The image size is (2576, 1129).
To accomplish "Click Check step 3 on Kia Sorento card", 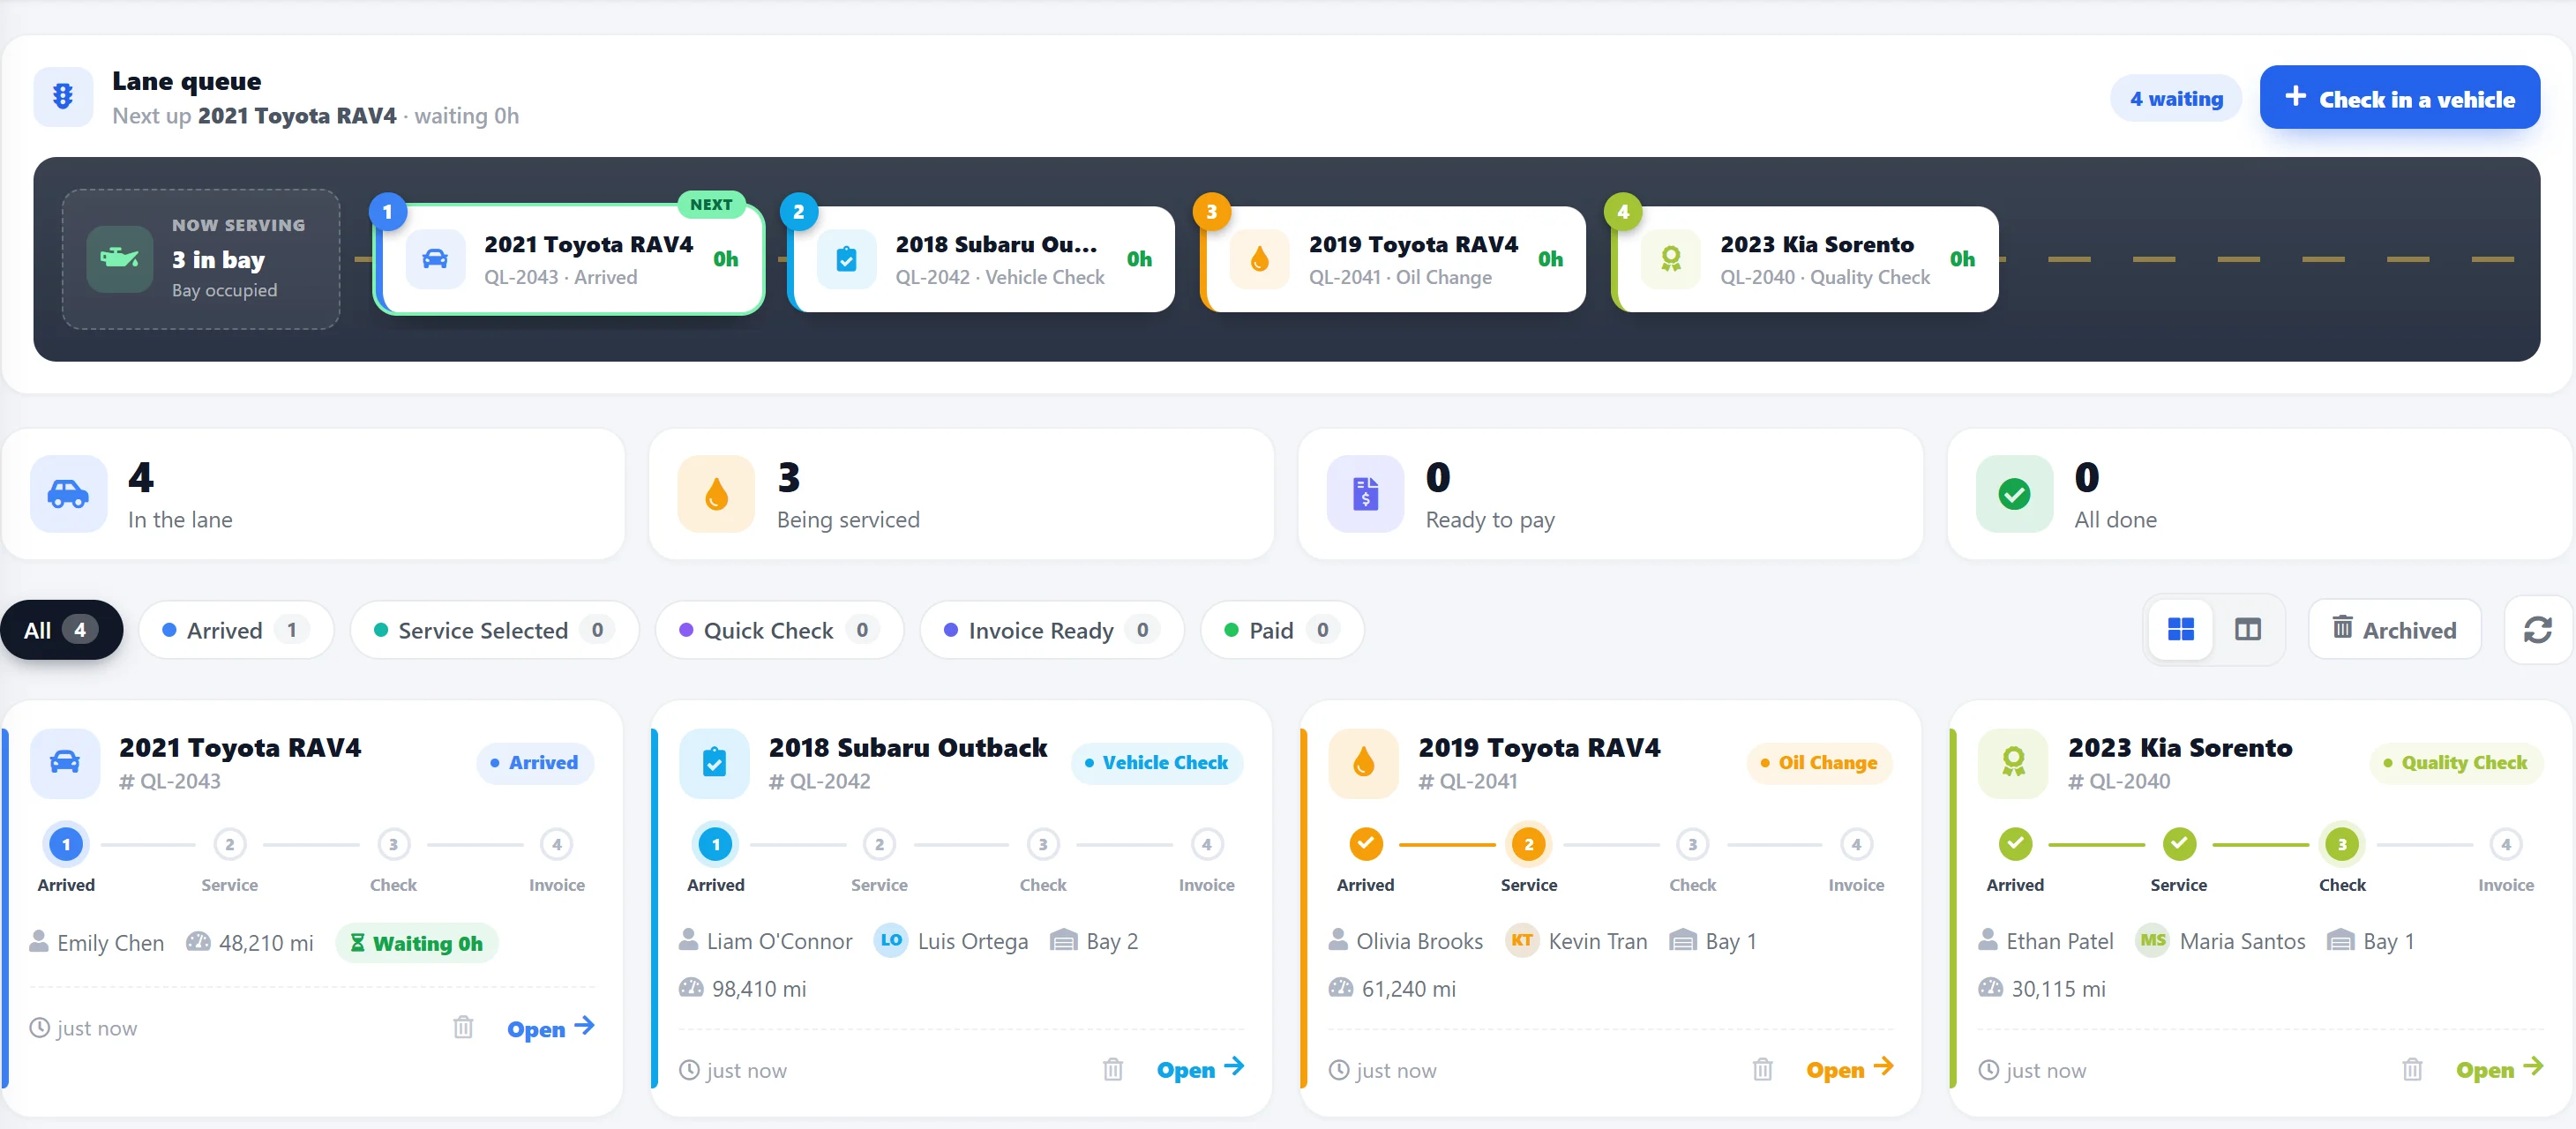I will click(x=2342, y=844).
